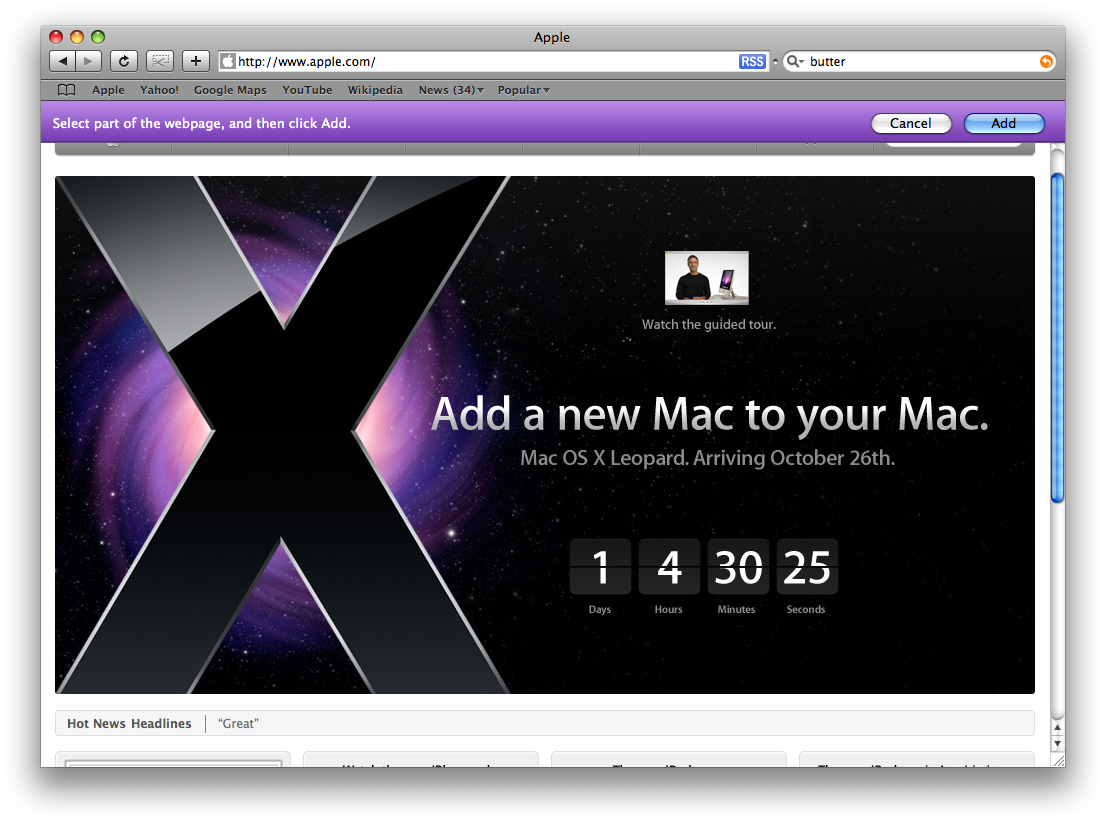Open the bookmarks book icon
Viewport: 1106px width, 823px height.
coord(66,90)
